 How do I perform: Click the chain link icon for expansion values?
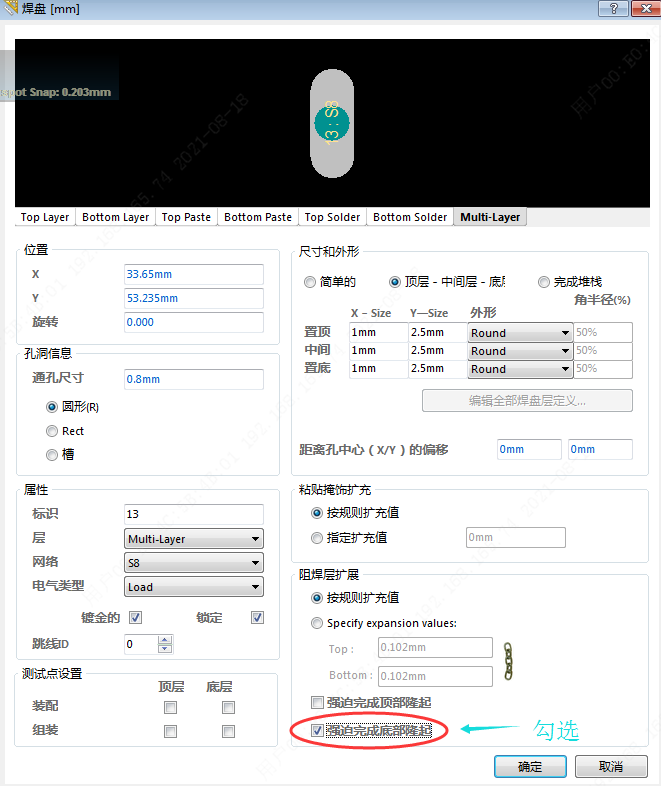point(507,662)
